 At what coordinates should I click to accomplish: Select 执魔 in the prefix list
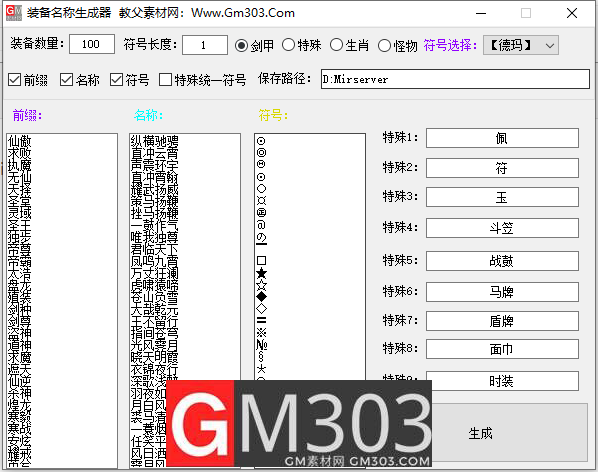click(19, 165)
